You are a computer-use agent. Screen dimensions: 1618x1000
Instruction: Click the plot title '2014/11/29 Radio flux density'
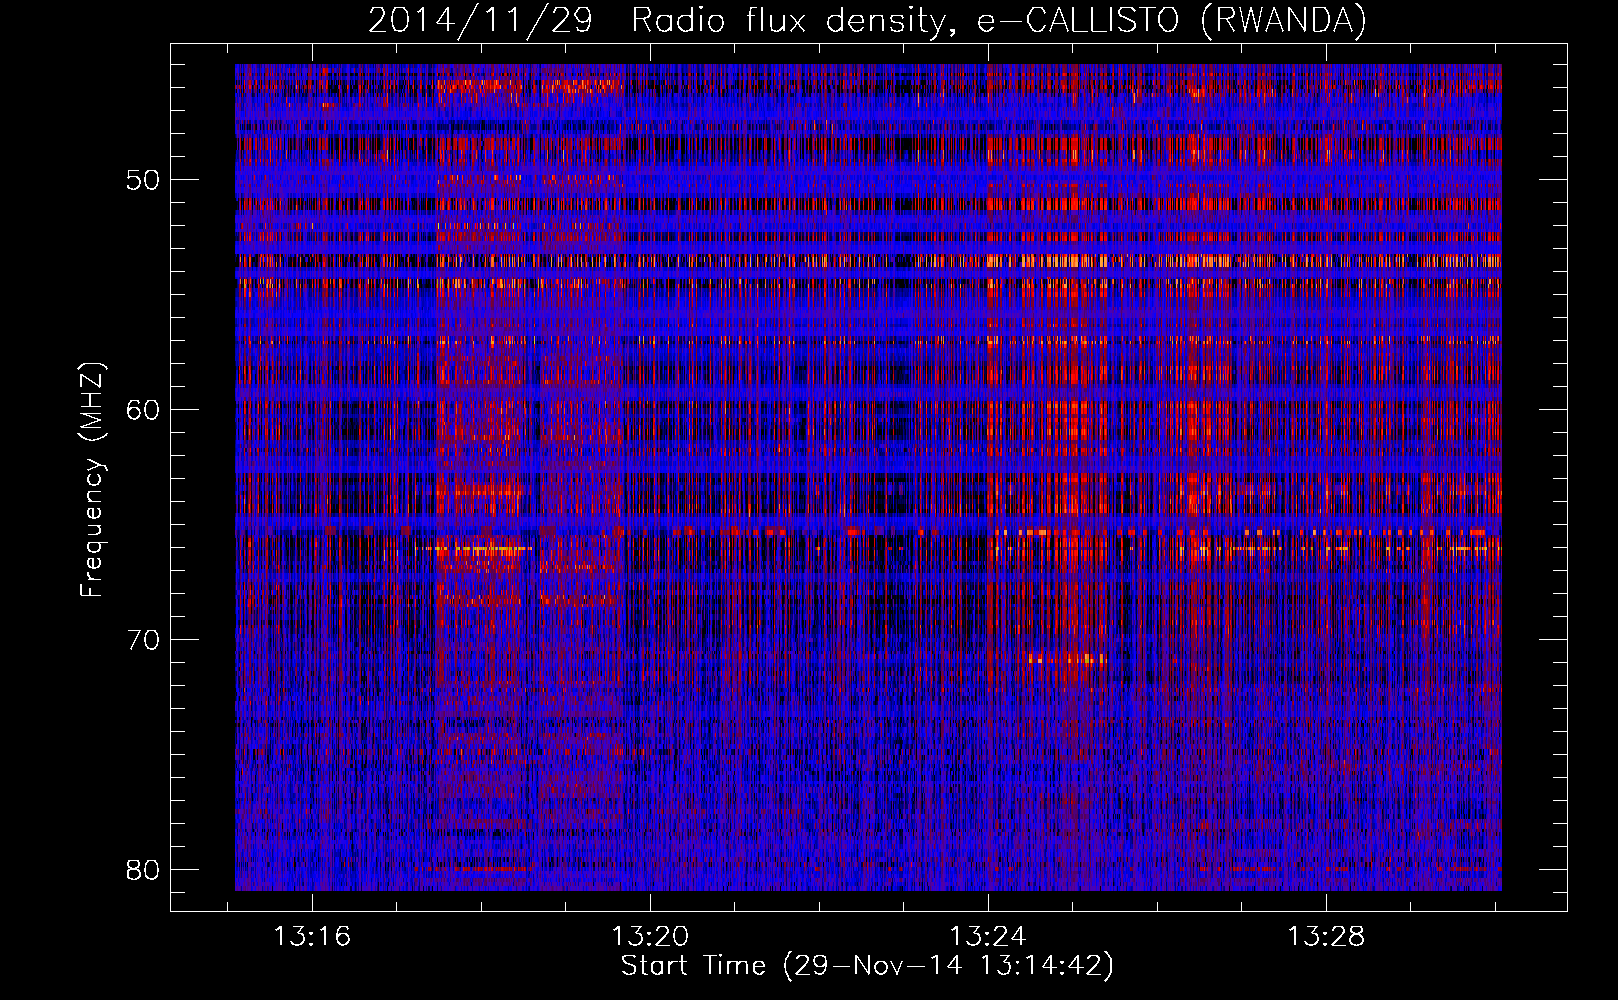(866, 21)
